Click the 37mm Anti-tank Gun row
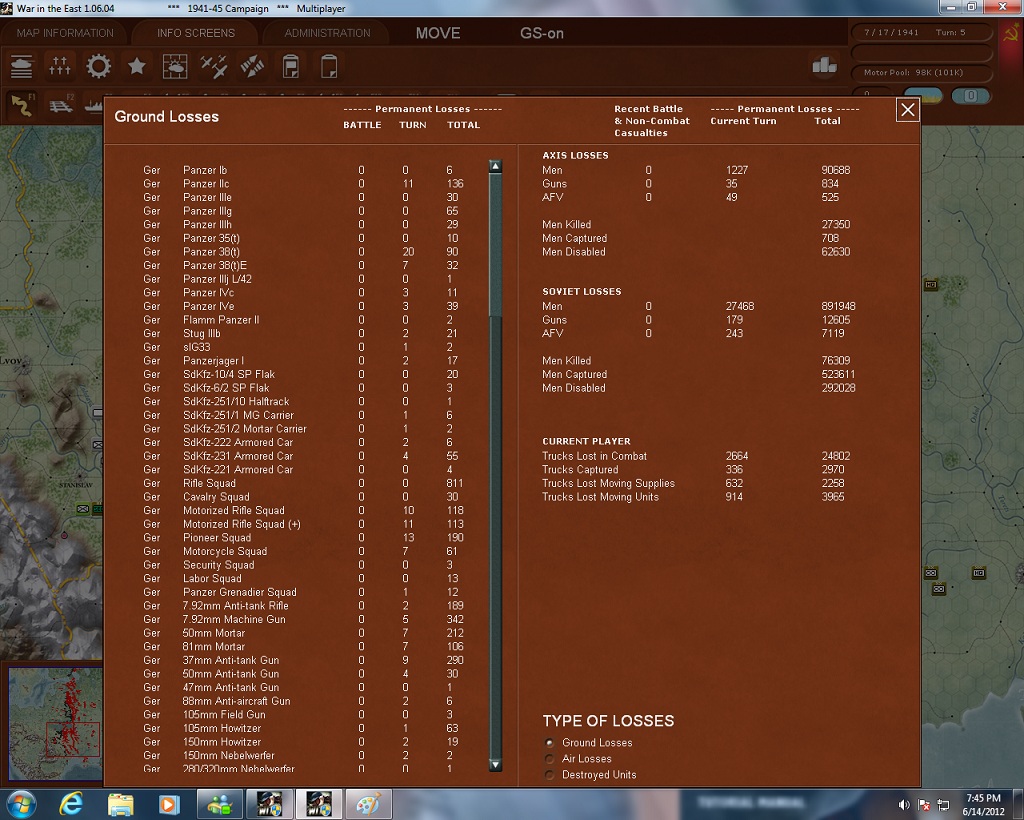Screen dimensions: 1024x820 (x=302, y=660)
